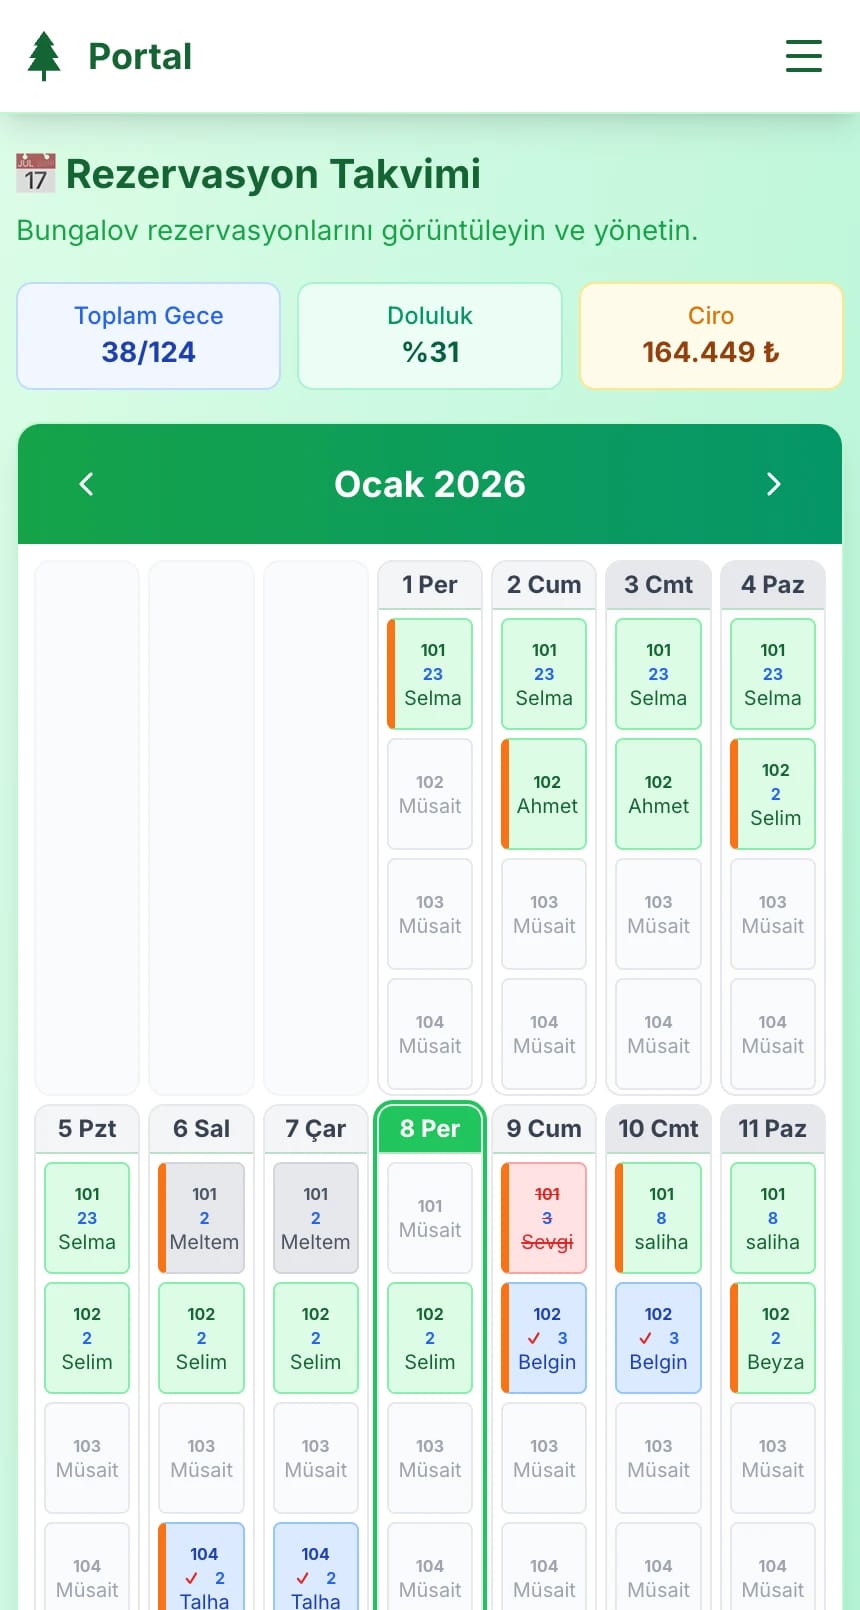
Task: Open Ahmet's 102 reservation on 2 Cum
Action: click(x=546, y=794)
